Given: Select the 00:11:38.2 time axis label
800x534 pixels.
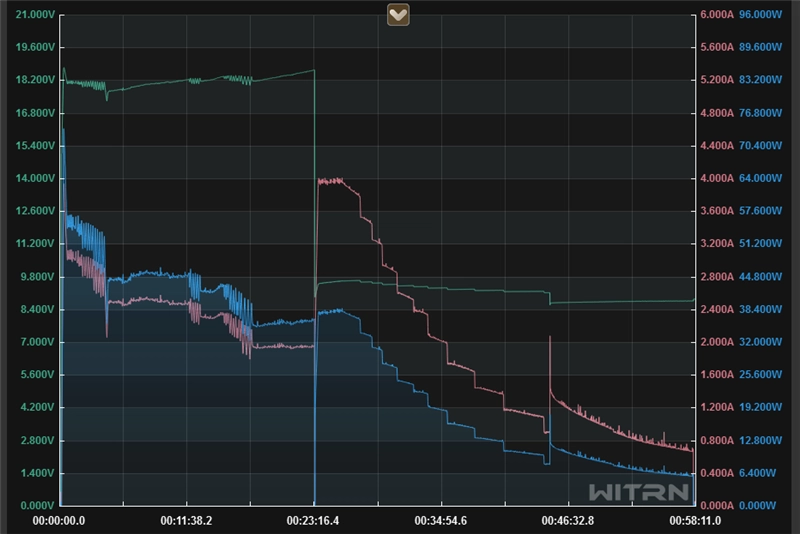Looking at the screenshot, I should (186, 521).
